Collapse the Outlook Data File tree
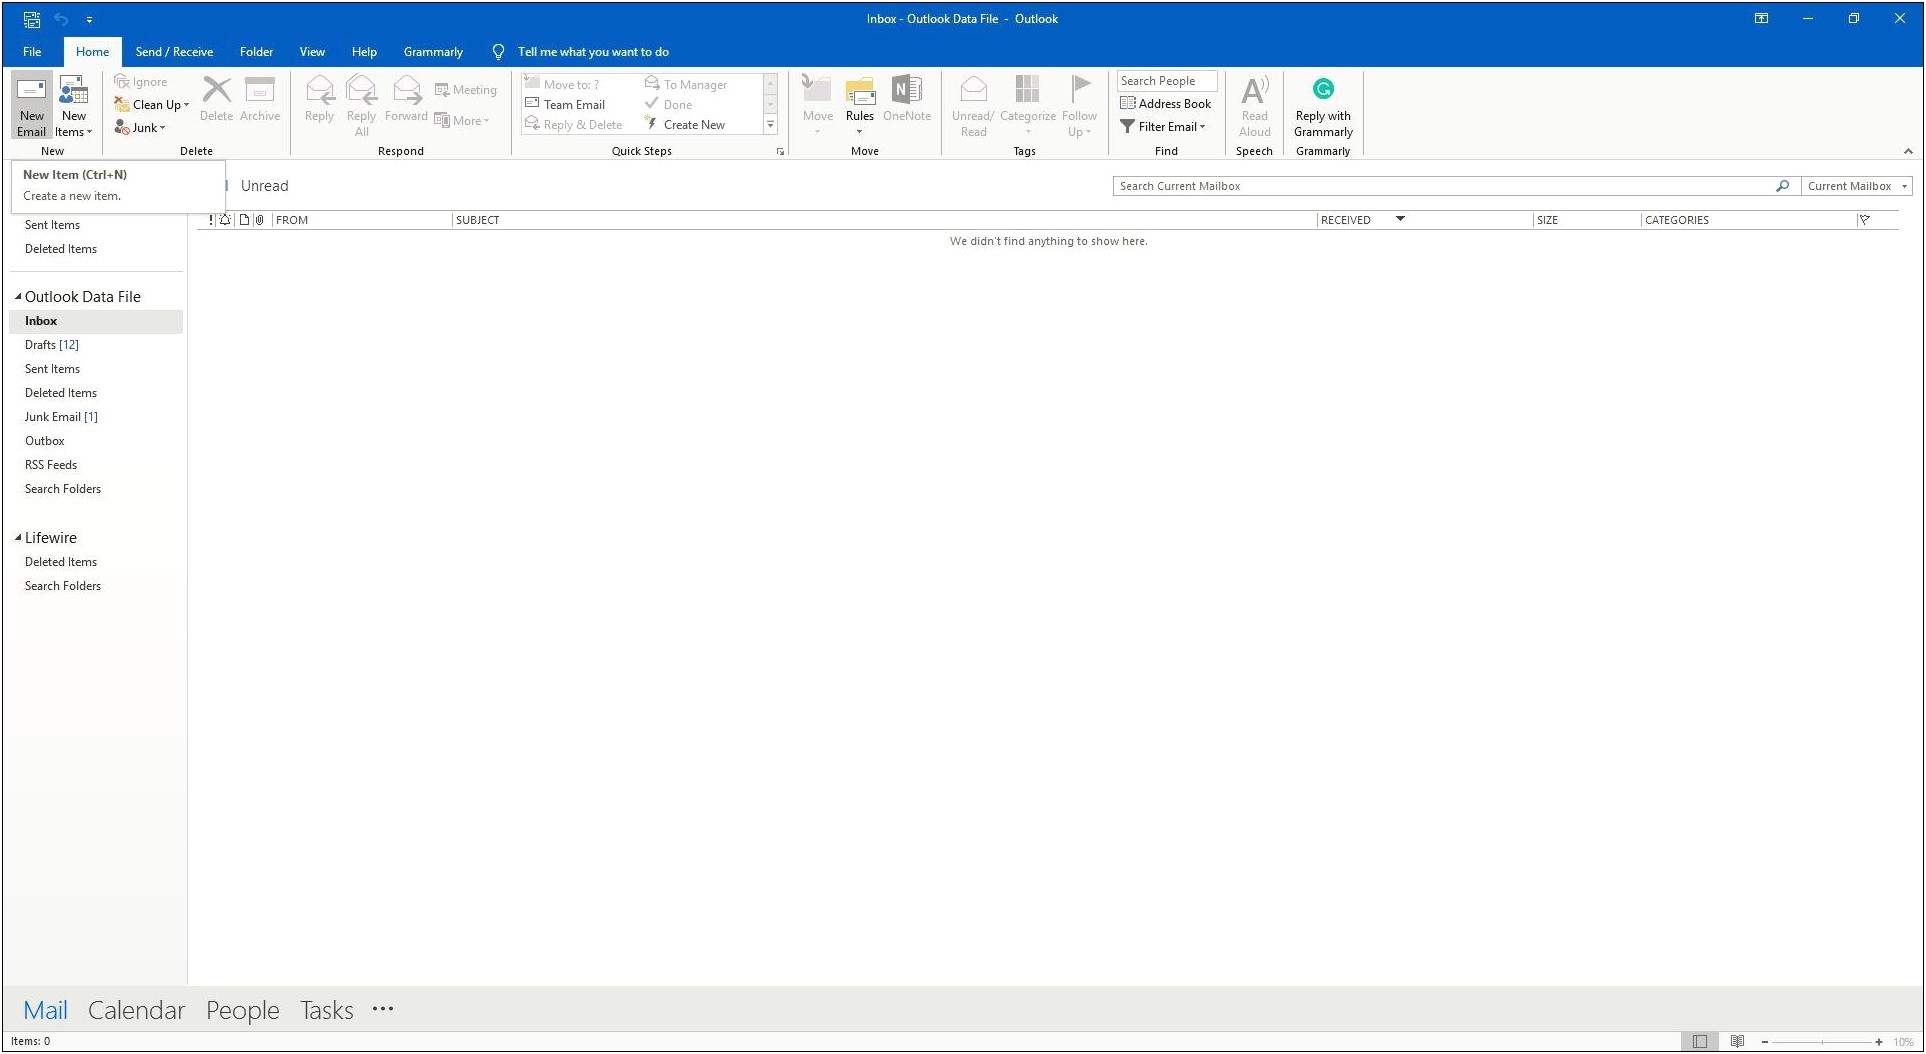This screenshot has height=1054, width=1926. click(x=18, y=297)
